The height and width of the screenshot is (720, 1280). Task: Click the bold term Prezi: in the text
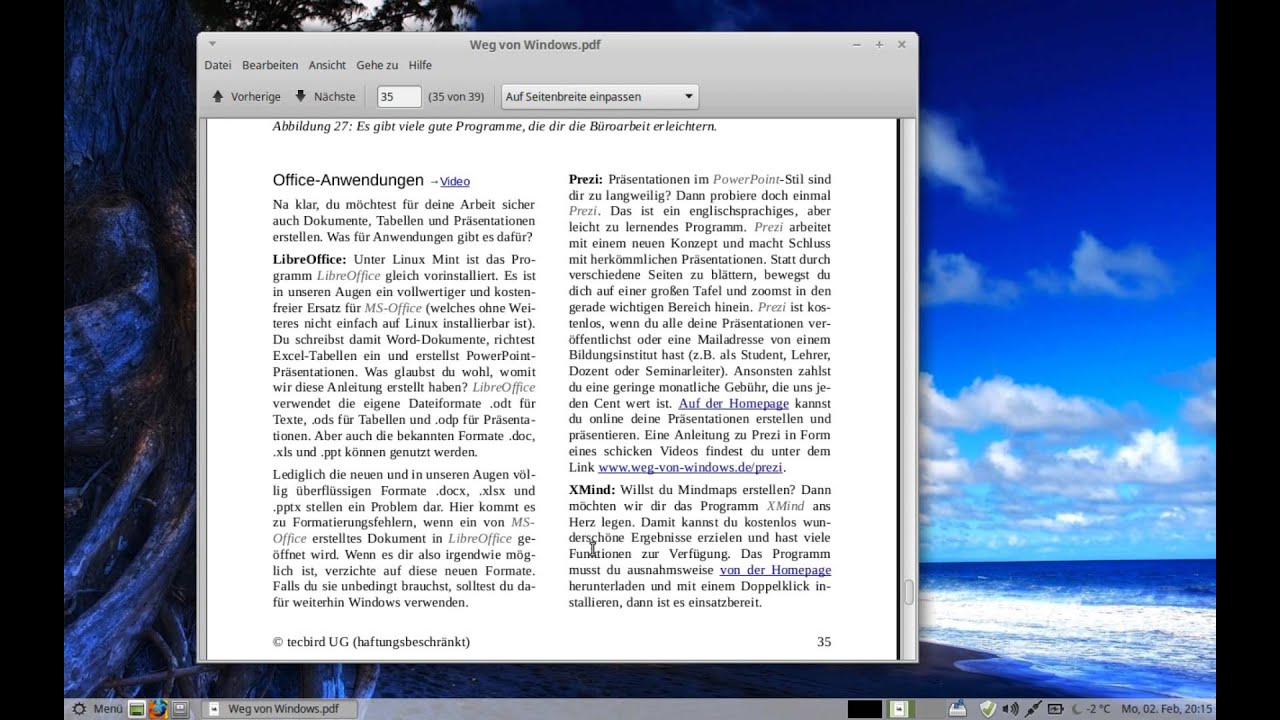tap(585, 179)
